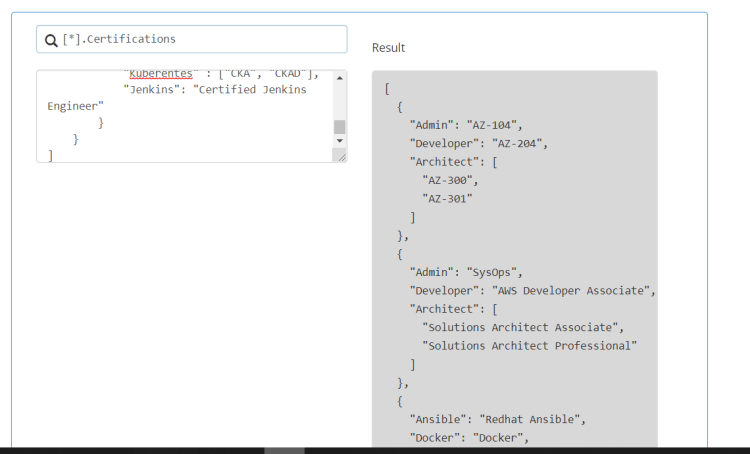750x454 pixels.
Task: Click the "Developer": "AZ-204" result line
Action: click(478, 144)
